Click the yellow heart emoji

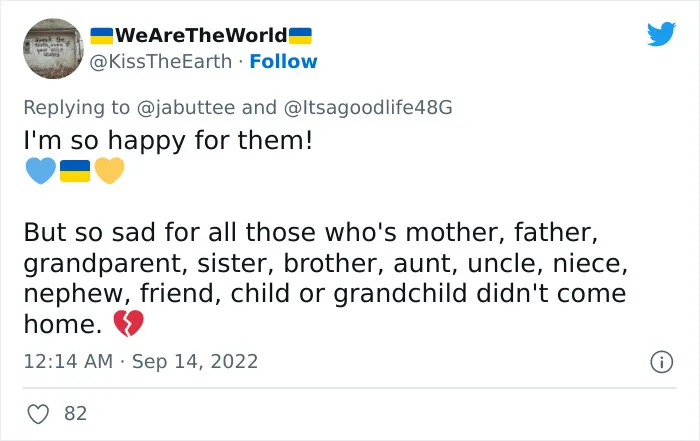tap(109, 171)
